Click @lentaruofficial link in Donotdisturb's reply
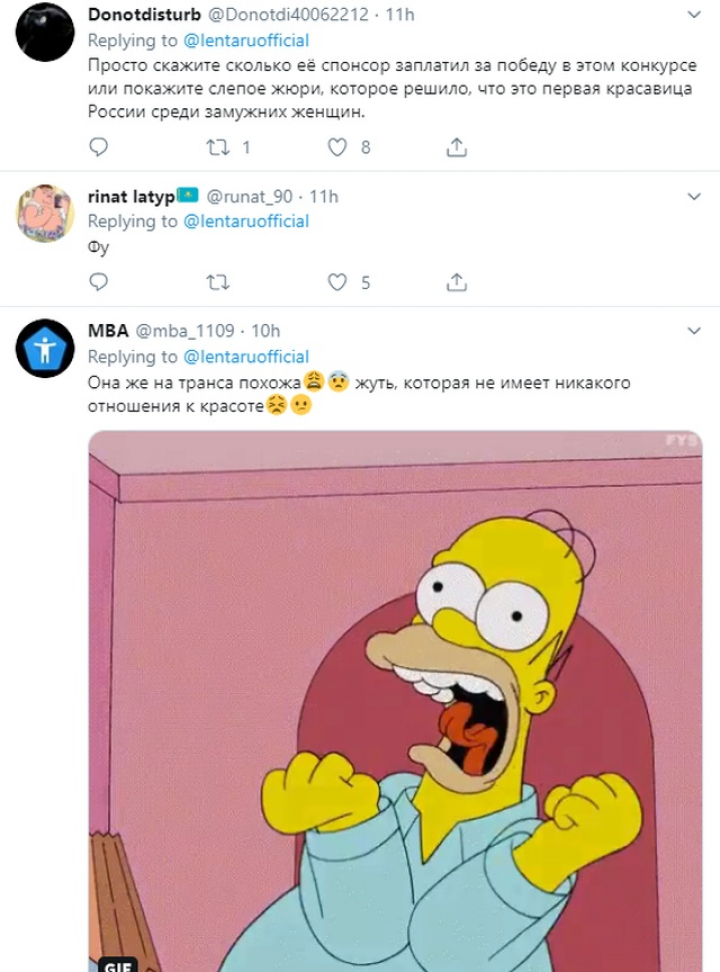The image size is (720, 972). click(x=246, y=41)
